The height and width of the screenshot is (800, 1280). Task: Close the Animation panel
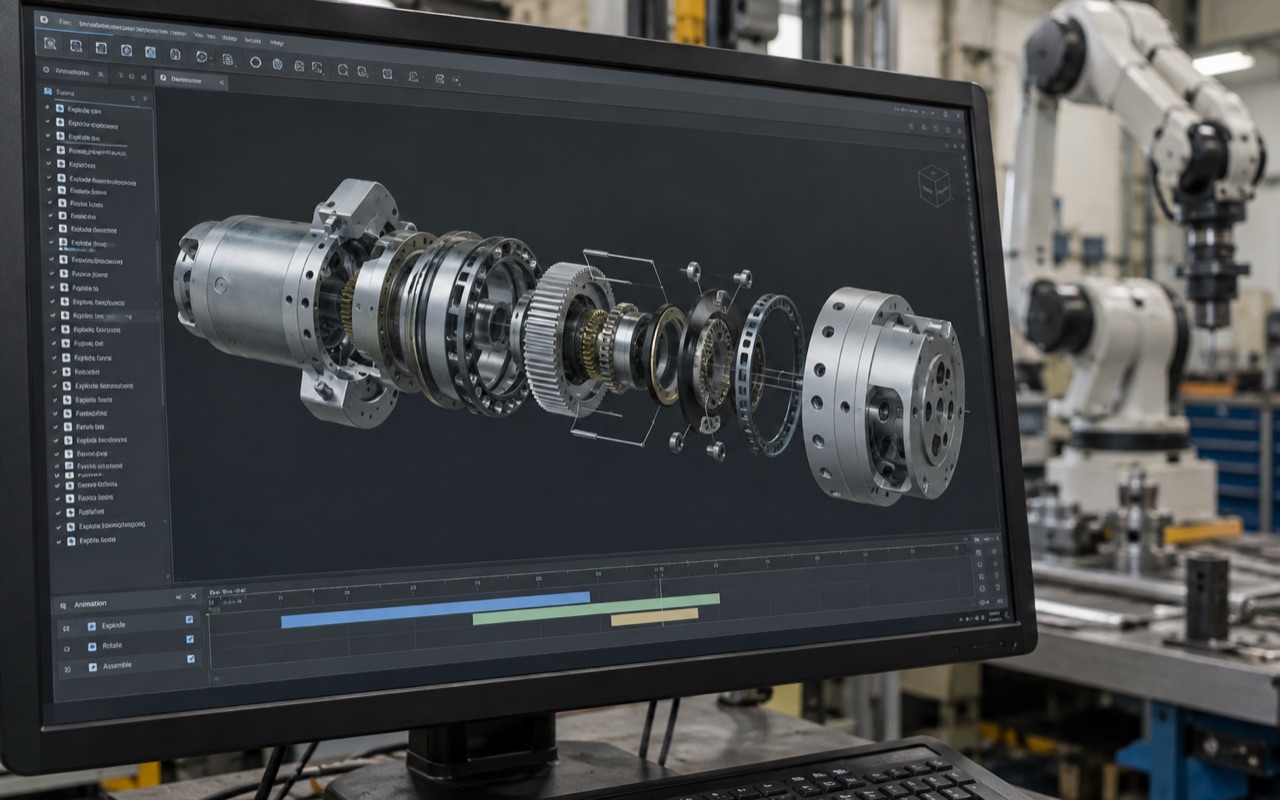[x=194, y=596]
